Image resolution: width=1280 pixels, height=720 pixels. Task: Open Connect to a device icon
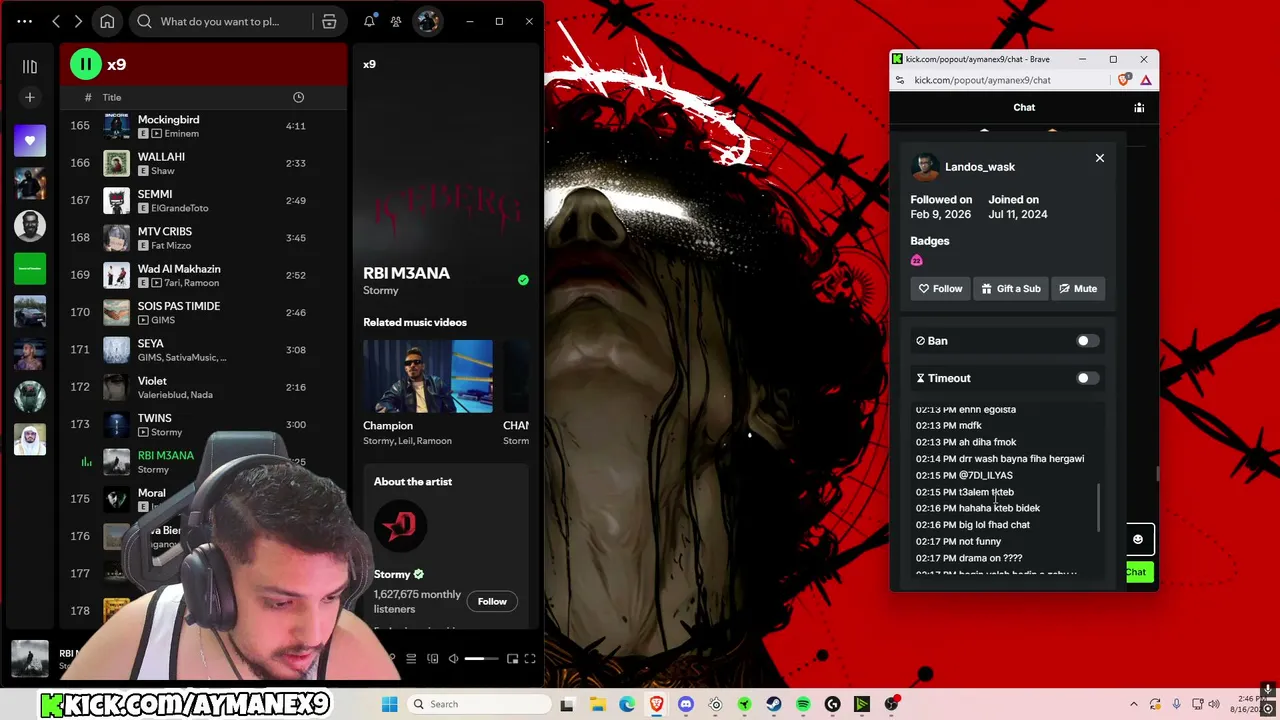pyautogui.click(x=432, y=658)
